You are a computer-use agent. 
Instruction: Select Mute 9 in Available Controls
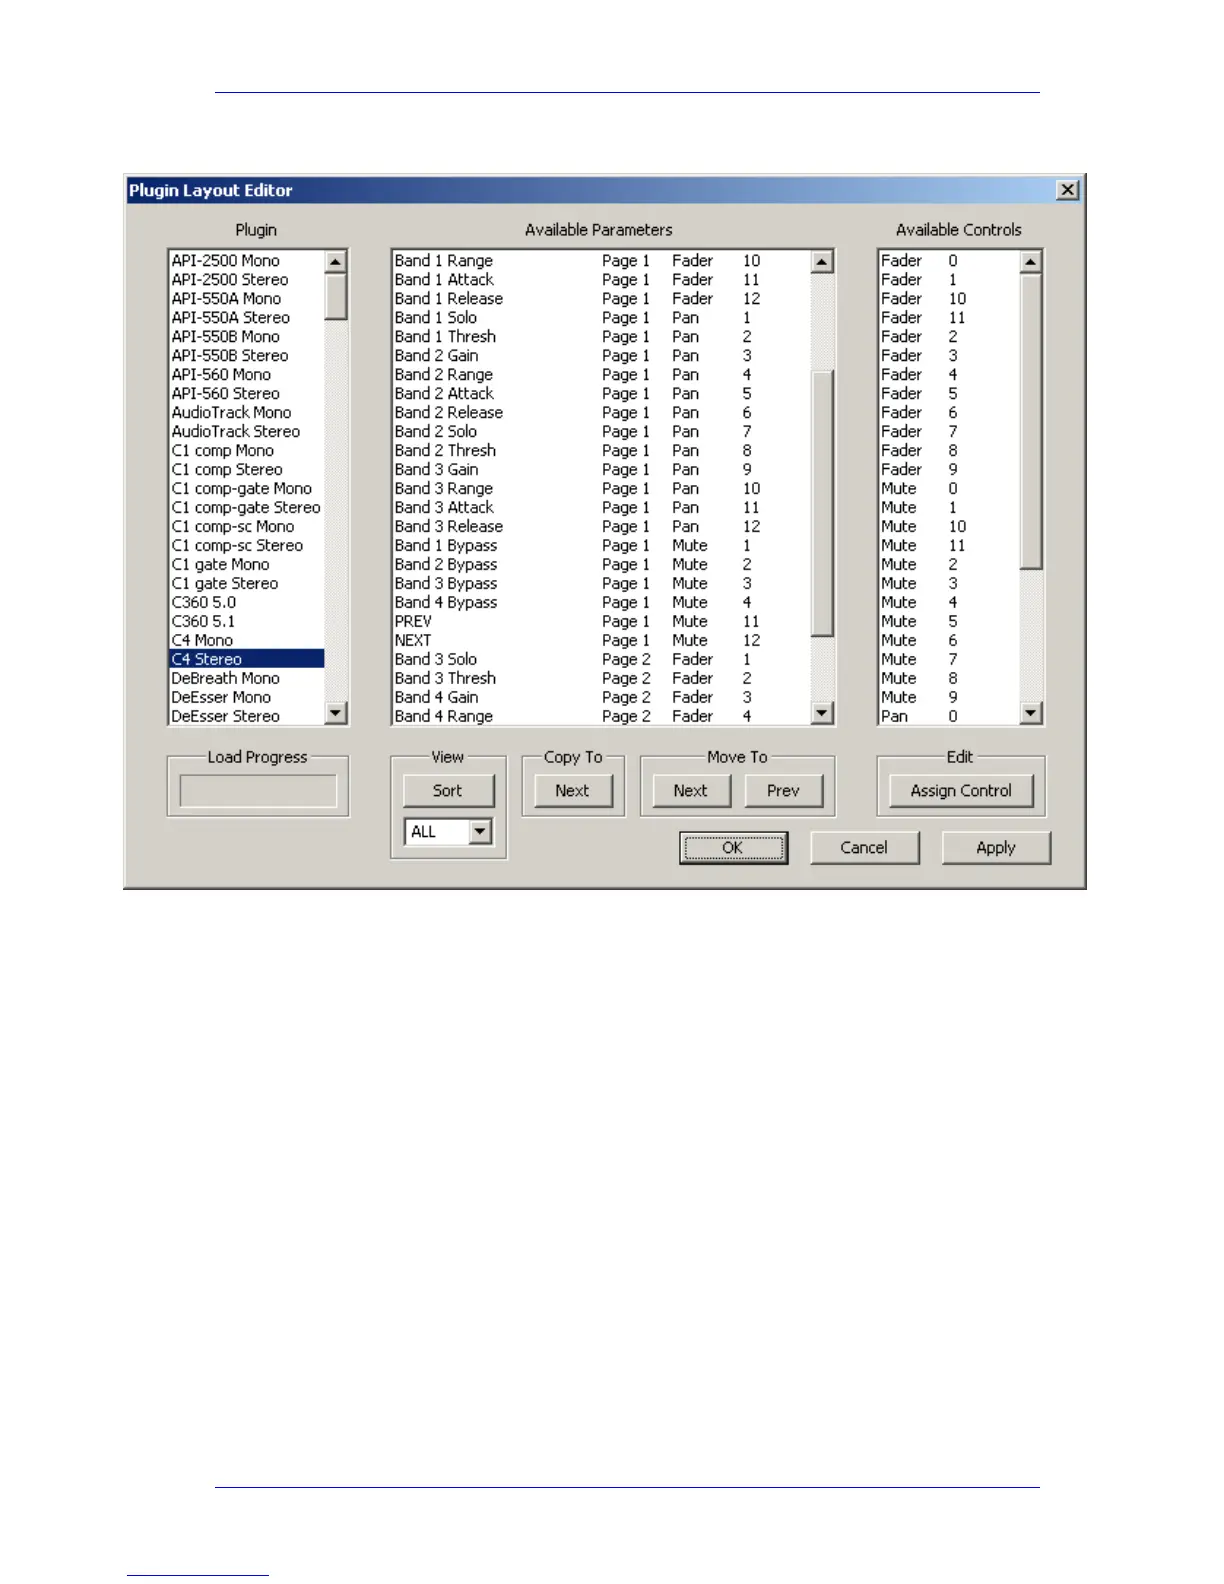pos(949,698)
